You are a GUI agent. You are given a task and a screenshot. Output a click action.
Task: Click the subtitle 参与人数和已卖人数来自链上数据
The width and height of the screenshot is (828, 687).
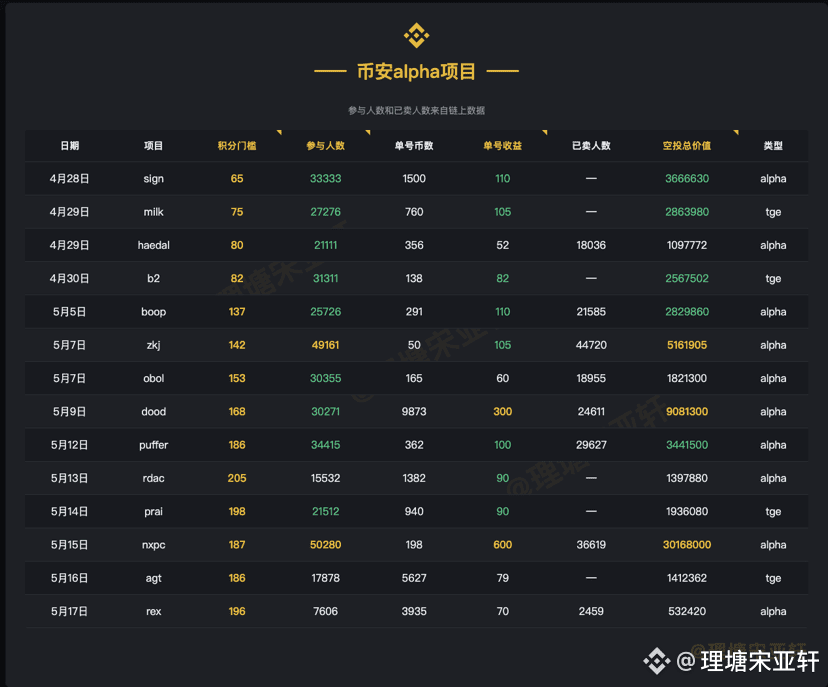coord(416,110)
